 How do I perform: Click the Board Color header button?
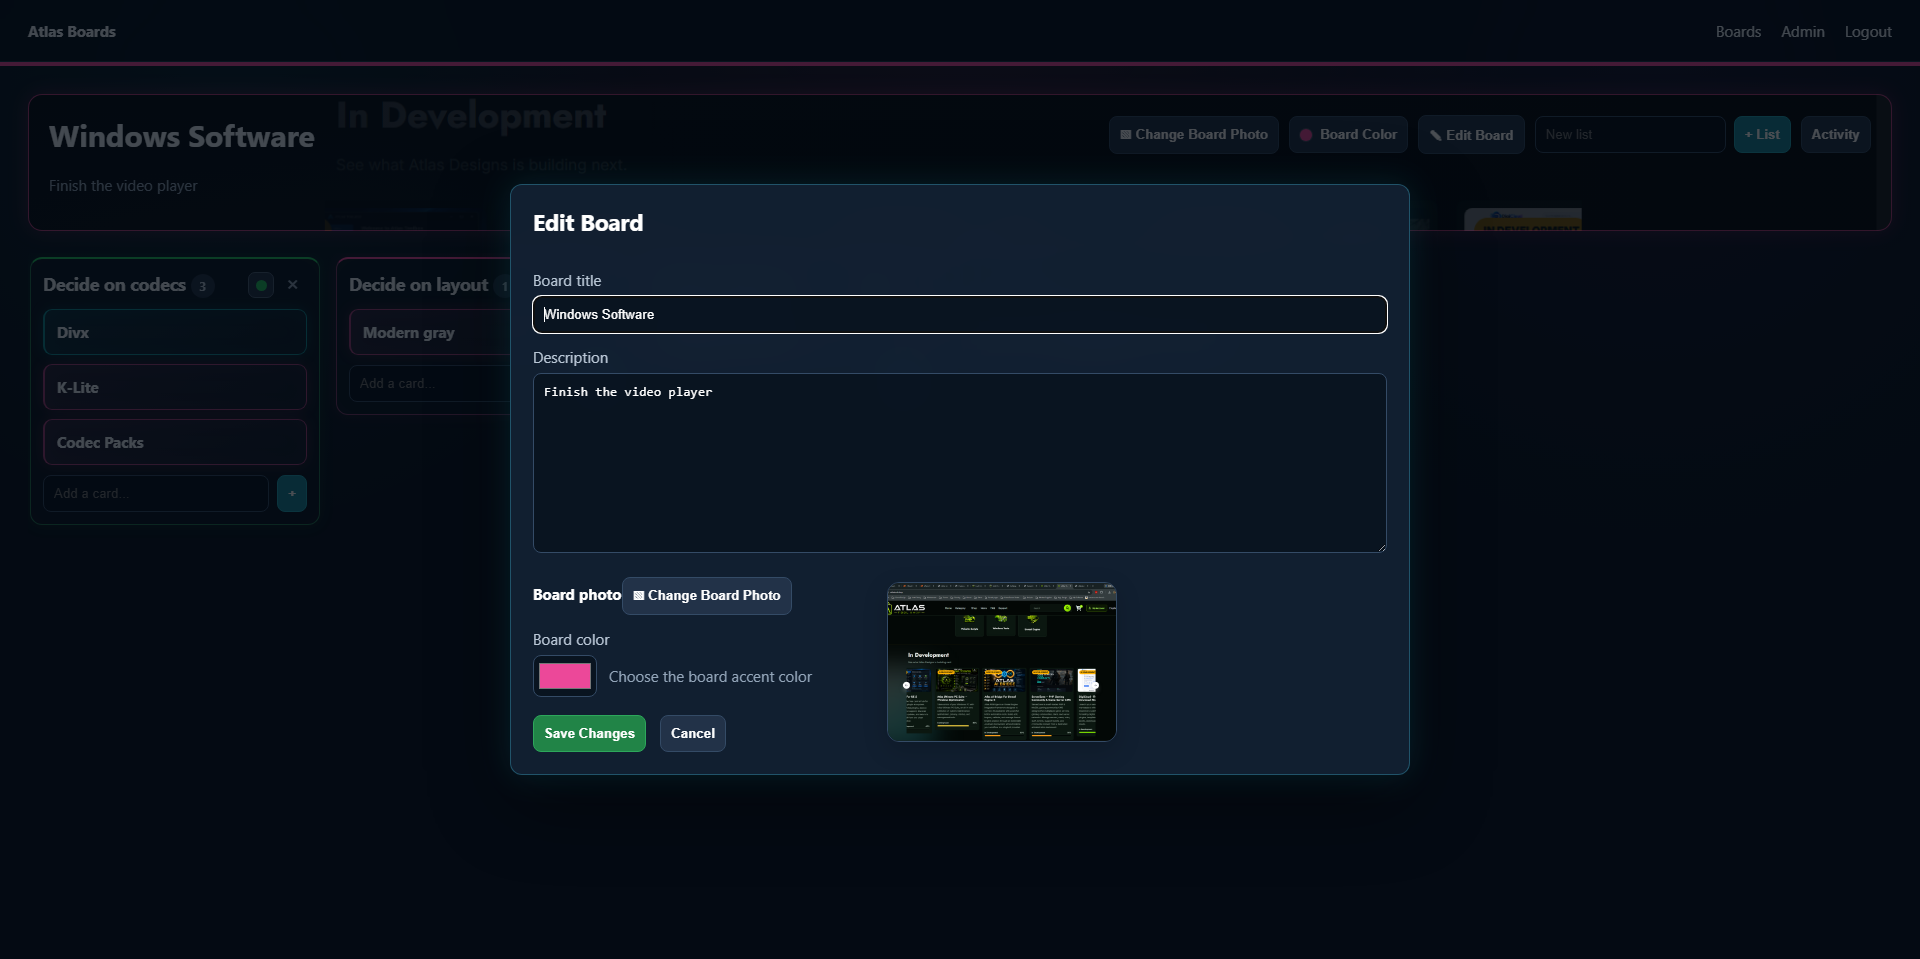click(1348, 134)
